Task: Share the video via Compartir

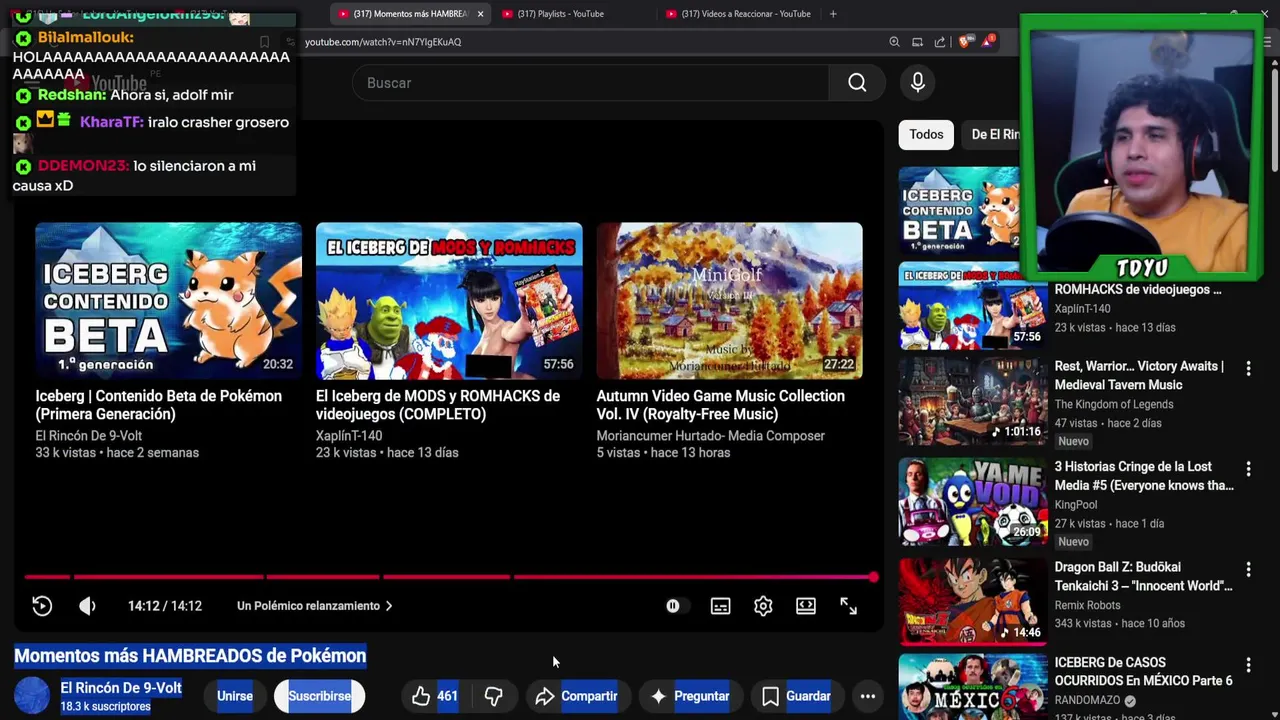Action: pos(576,696)
